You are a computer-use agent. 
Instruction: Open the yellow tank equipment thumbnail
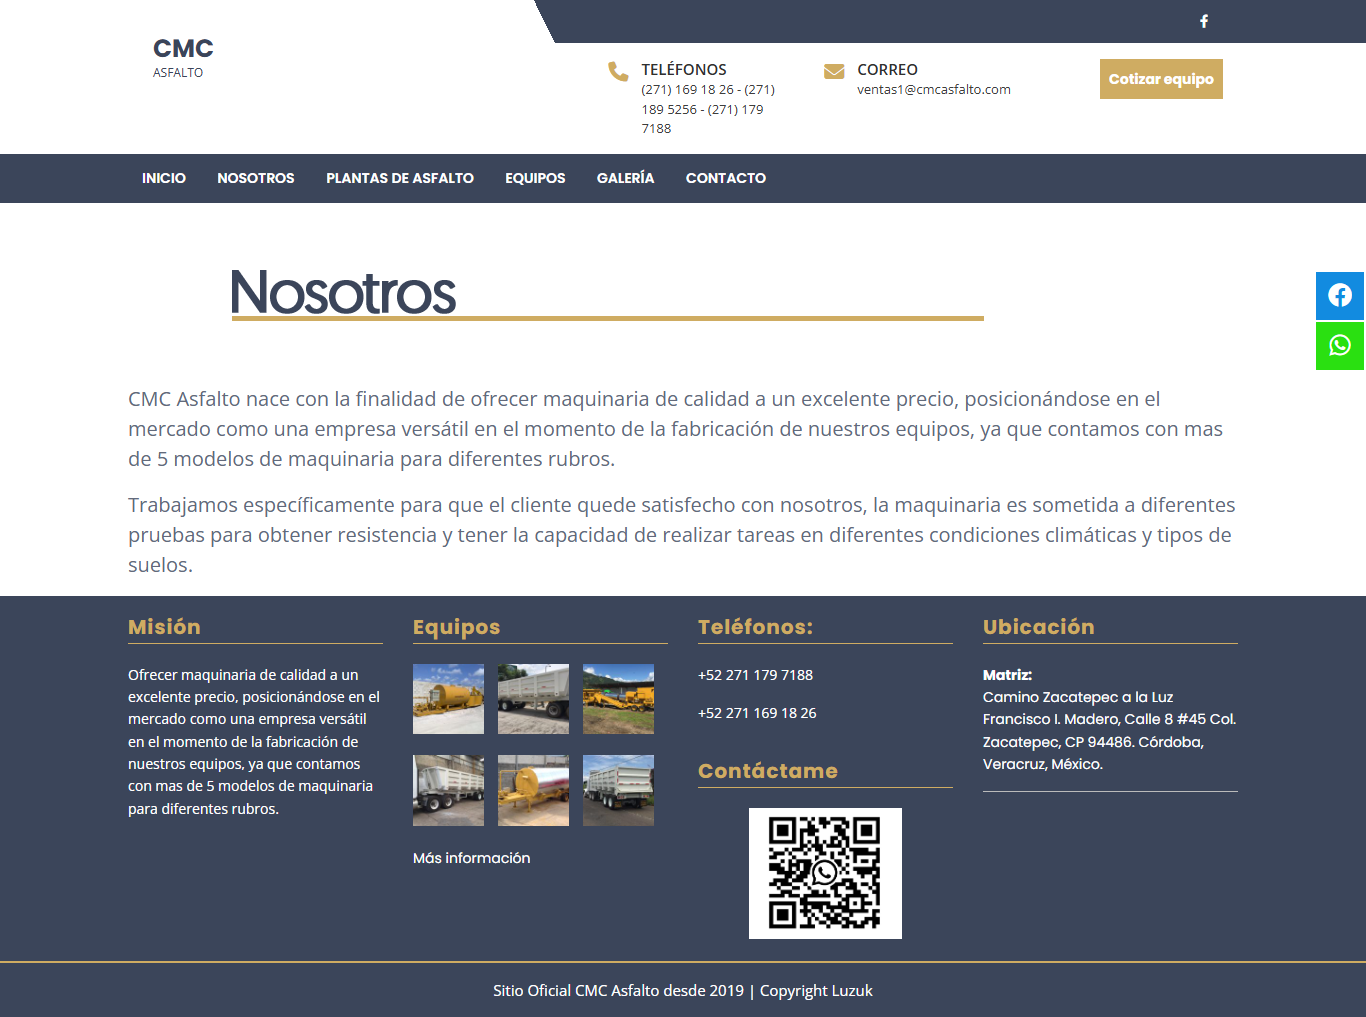coord(448,699)
